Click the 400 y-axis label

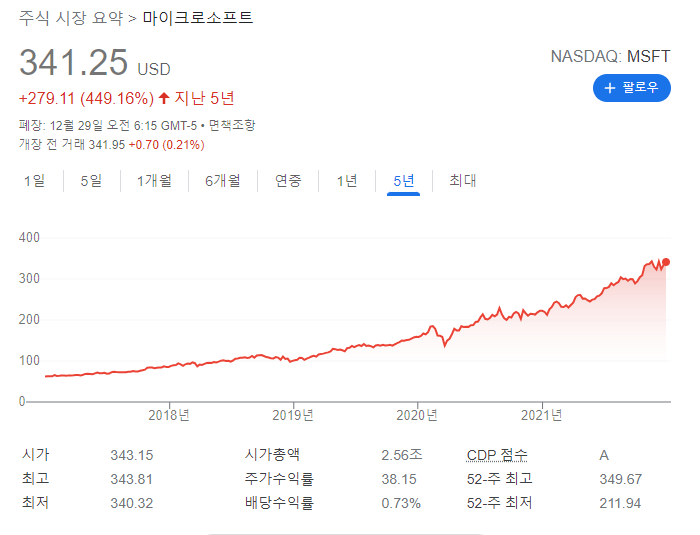[29, 237]
